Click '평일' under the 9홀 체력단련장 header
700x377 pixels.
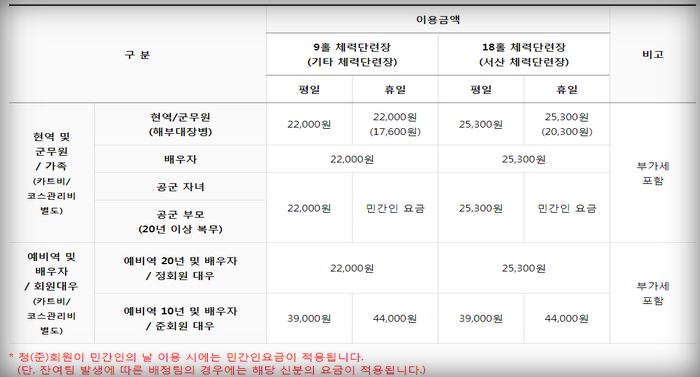click(309, 89)
